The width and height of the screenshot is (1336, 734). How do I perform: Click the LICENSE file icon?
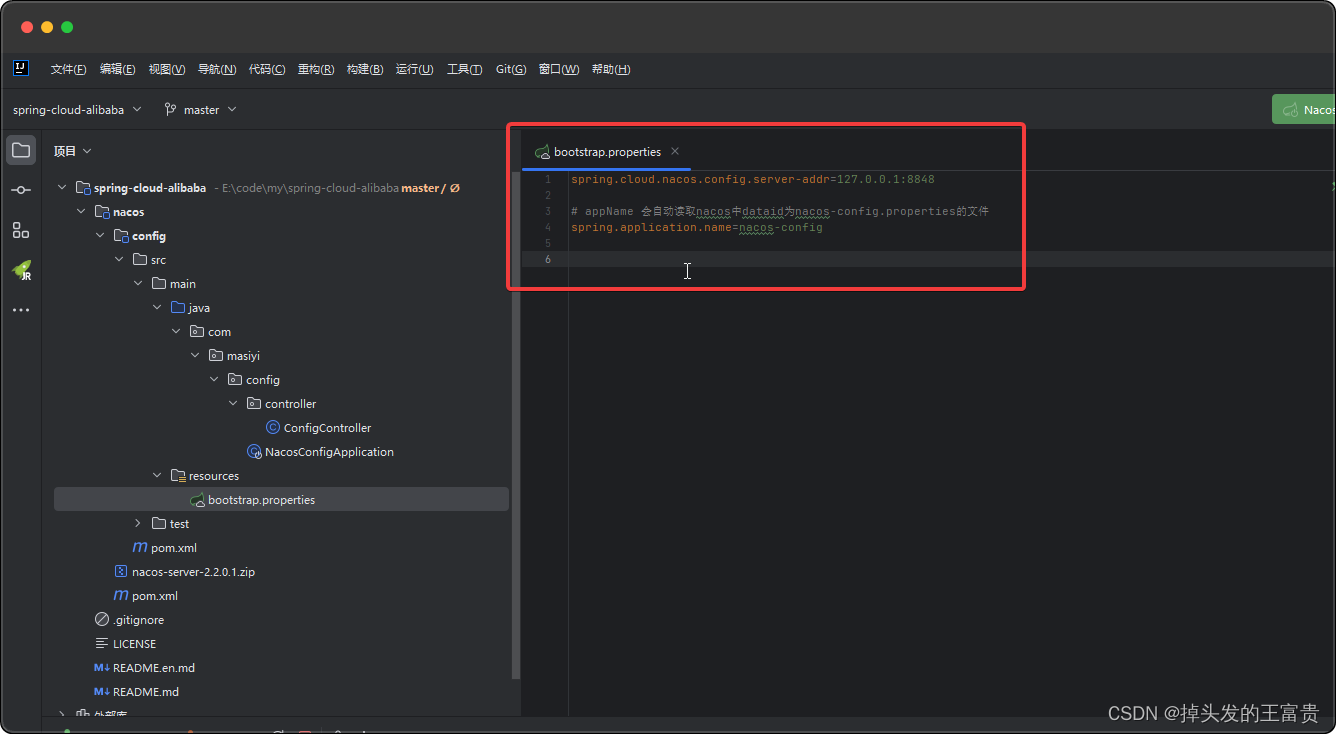(x=102, y=643)
